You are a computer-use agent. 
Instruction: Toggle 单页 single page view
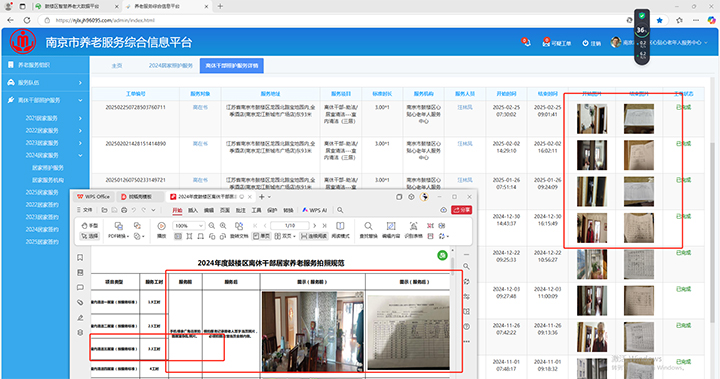262,236
